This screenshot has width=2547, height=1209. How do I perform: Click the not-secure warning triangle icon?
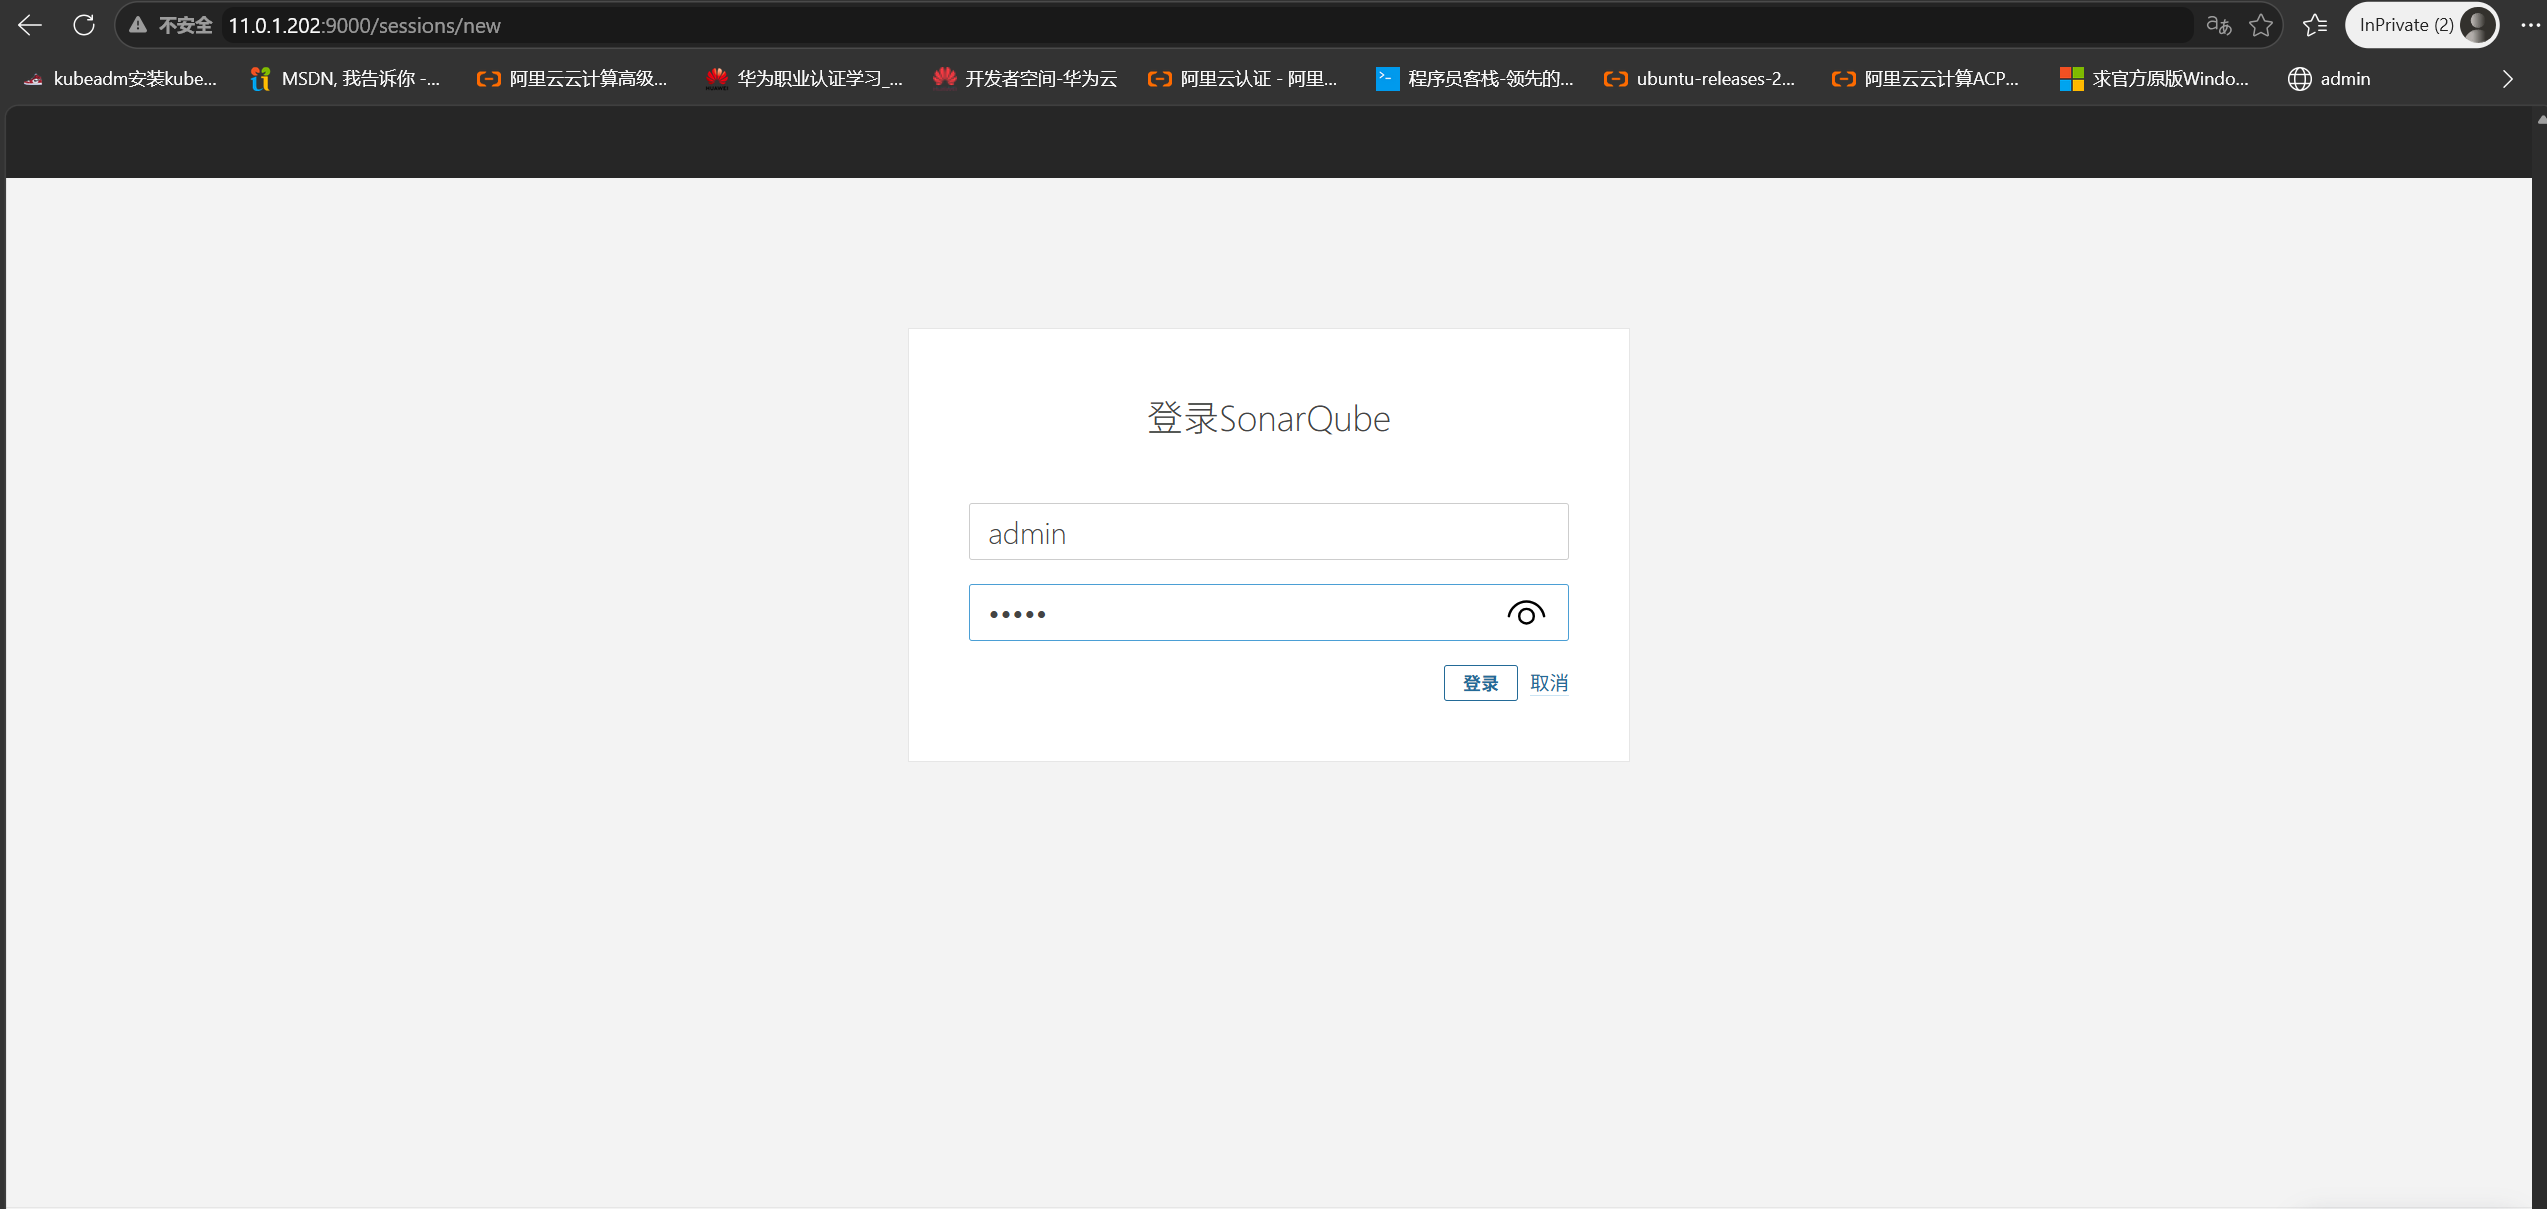pos(138,25)
